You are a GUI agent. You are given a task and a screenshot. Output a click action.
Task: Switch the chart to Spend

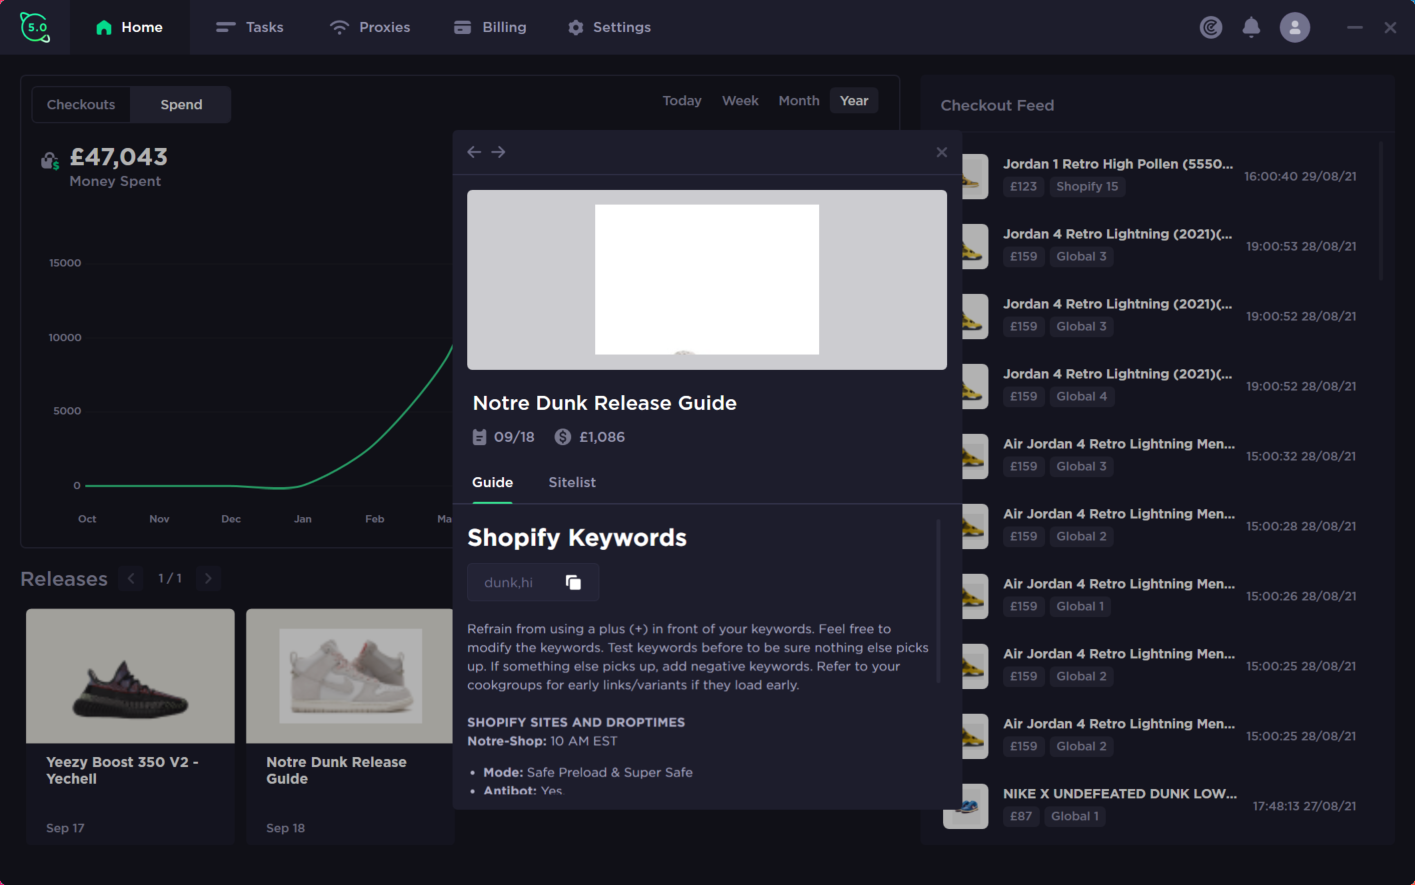point(181,104)
